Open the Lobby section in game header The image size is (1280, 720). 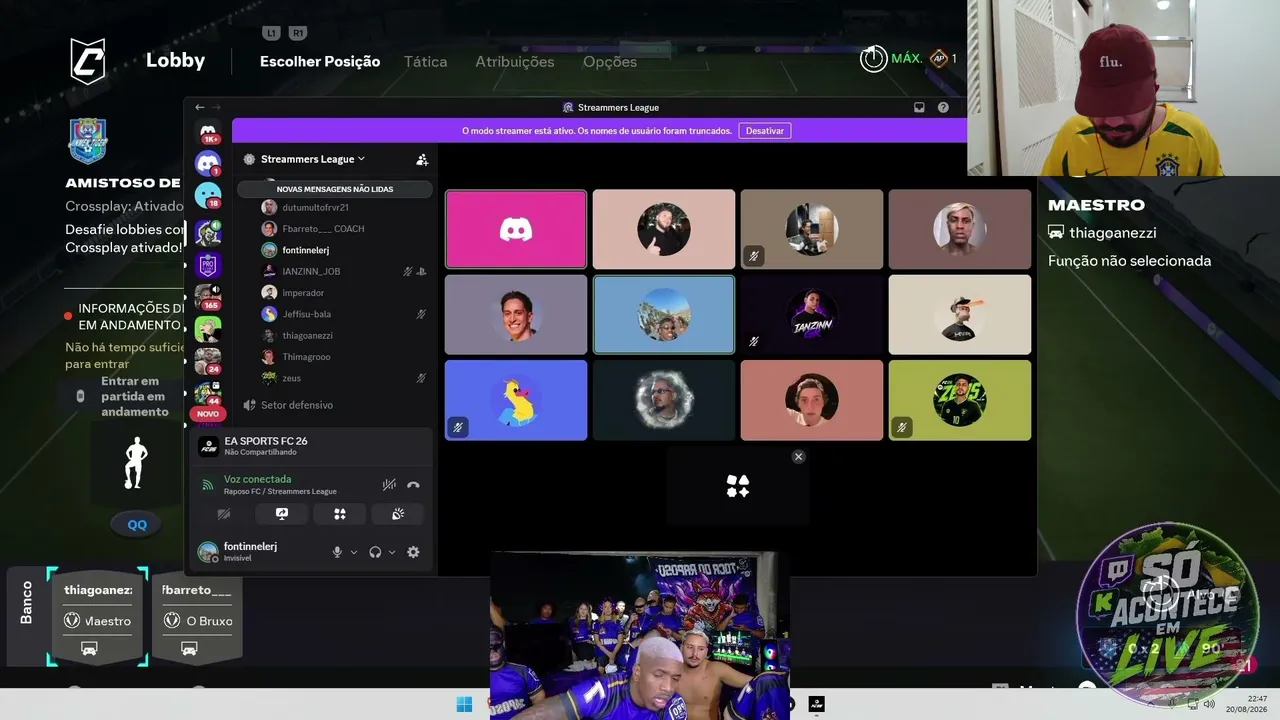tap(175, 60)
